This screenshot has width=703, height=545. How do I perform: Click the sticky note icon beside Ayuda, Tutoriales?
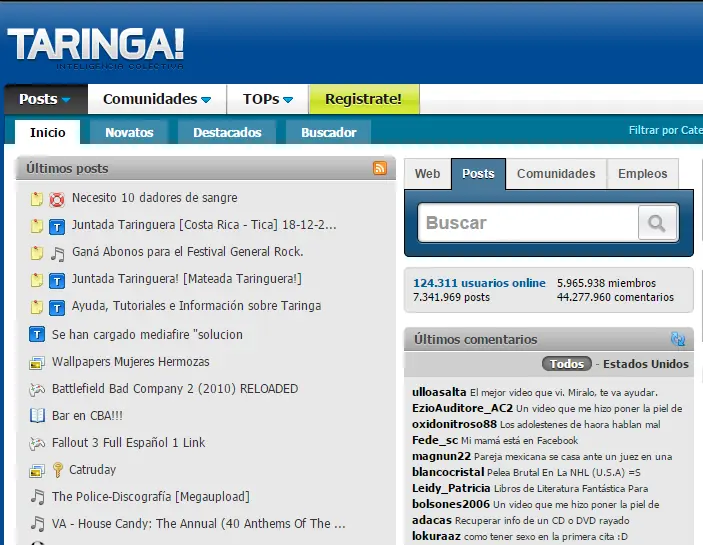(x=37, y=307)
